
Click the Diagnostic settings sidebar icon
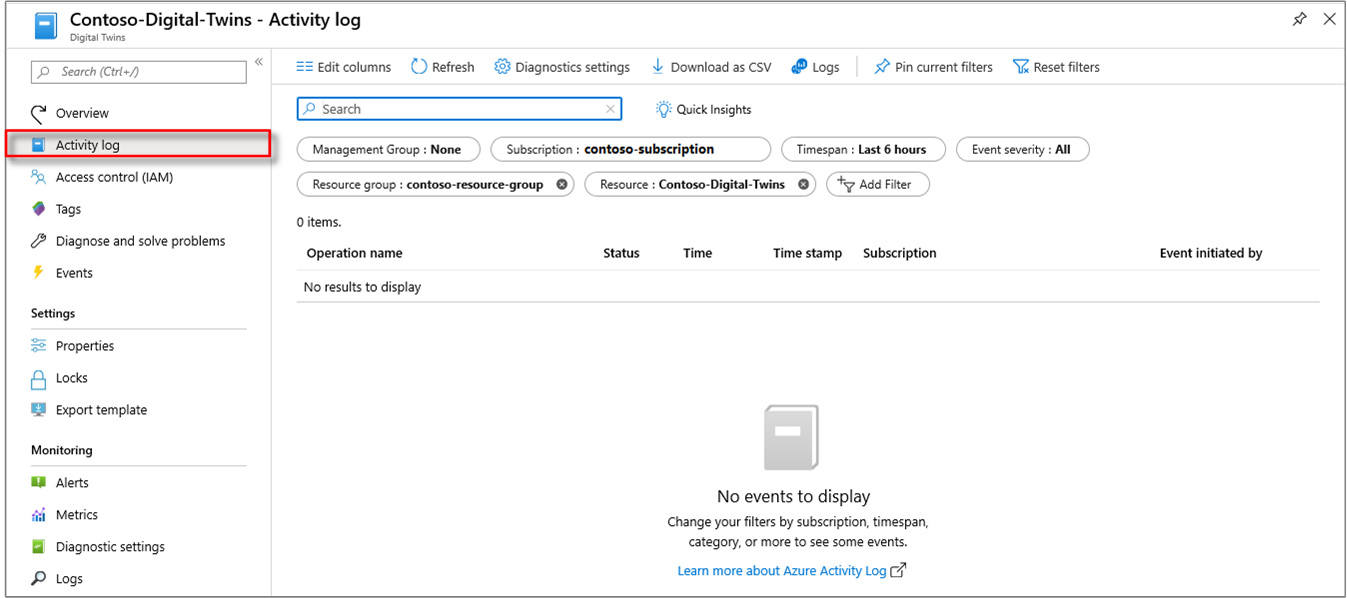coord(39,547)
